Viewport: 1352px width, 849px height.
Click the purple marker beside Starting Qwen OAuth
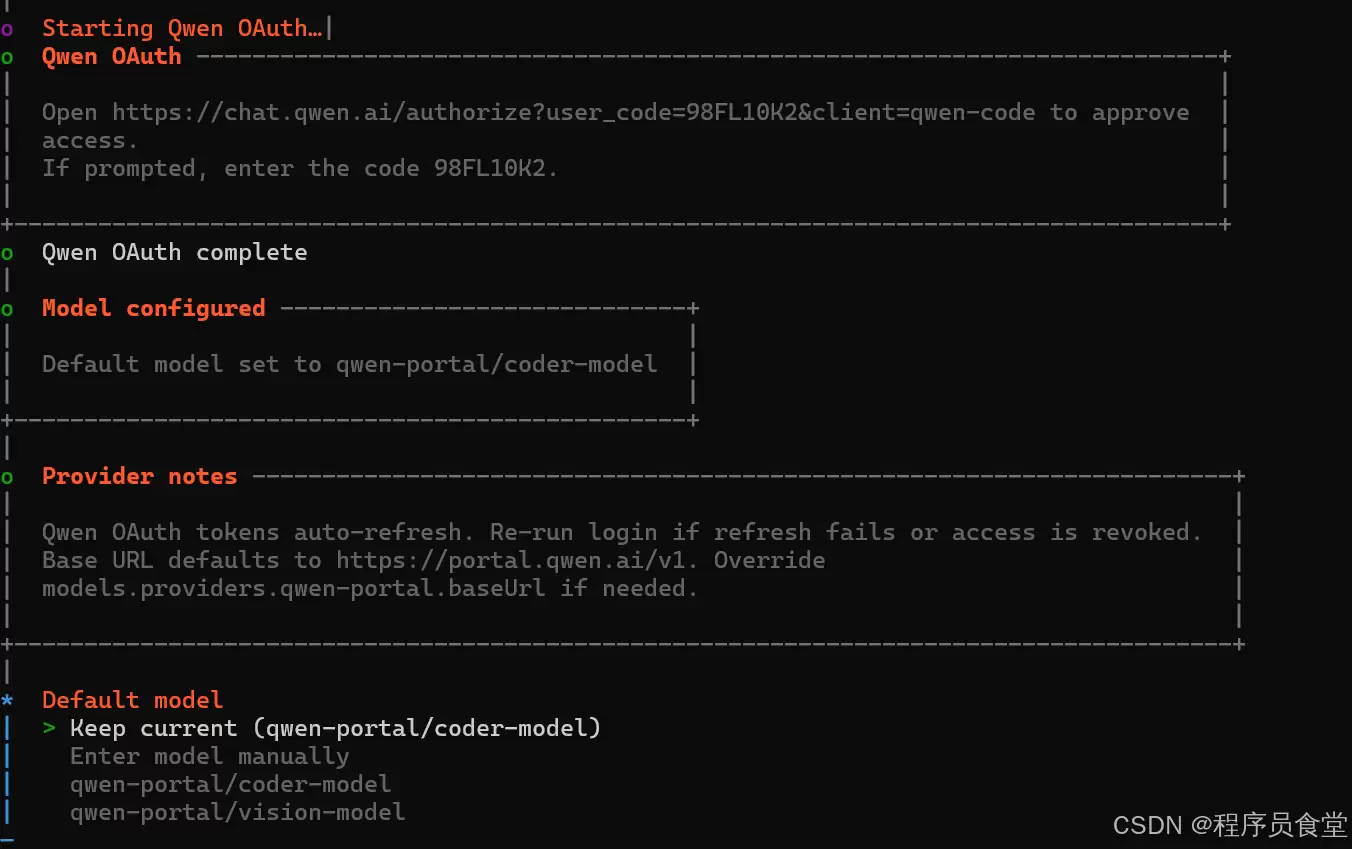click(x=7, y=29)
